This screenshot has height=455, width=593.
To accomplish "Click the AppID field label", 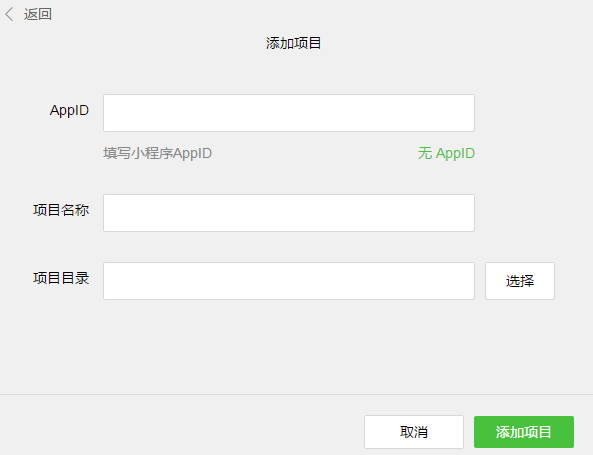I will coord(69,111).
